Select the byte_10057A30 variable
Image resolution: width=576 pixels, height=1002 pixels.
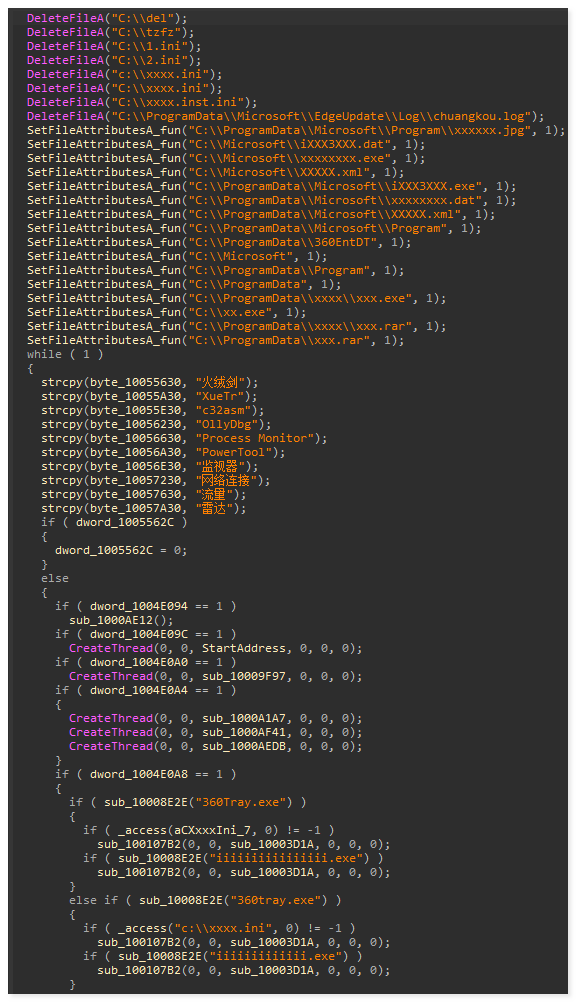[136, 509]
